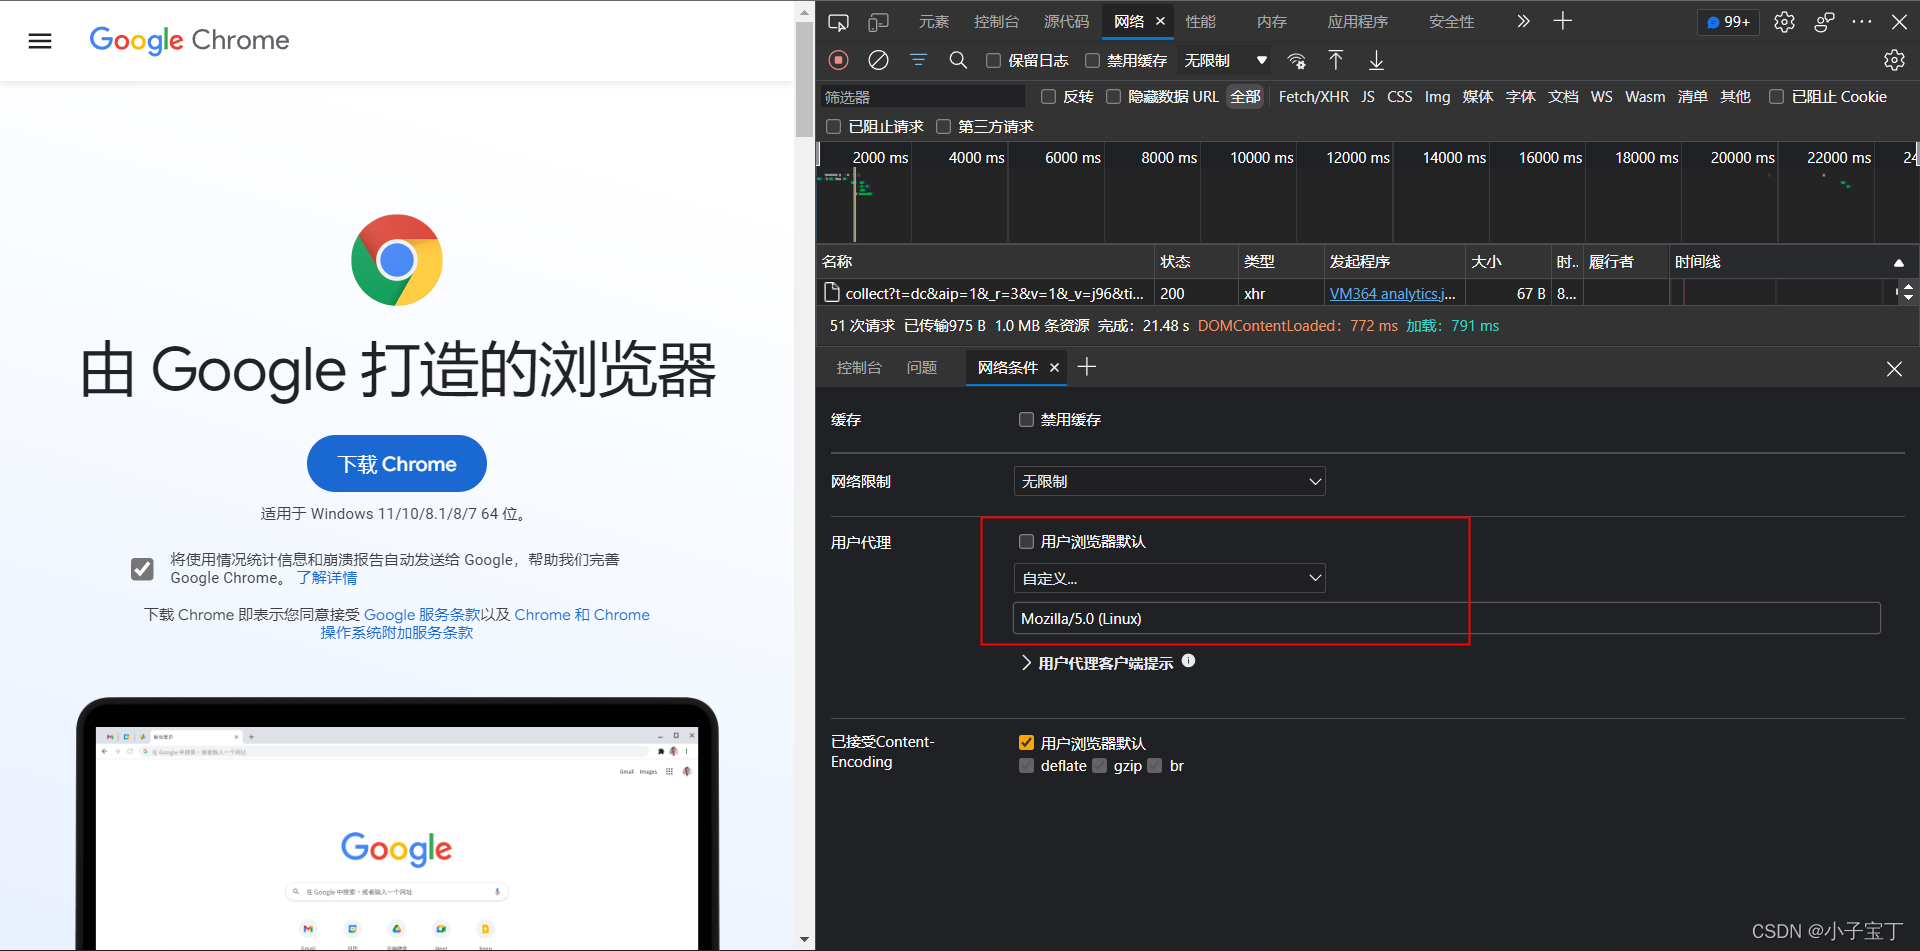Filter requests by CSS type
Screen dimensions: 1920x951
click(1399, 96)
